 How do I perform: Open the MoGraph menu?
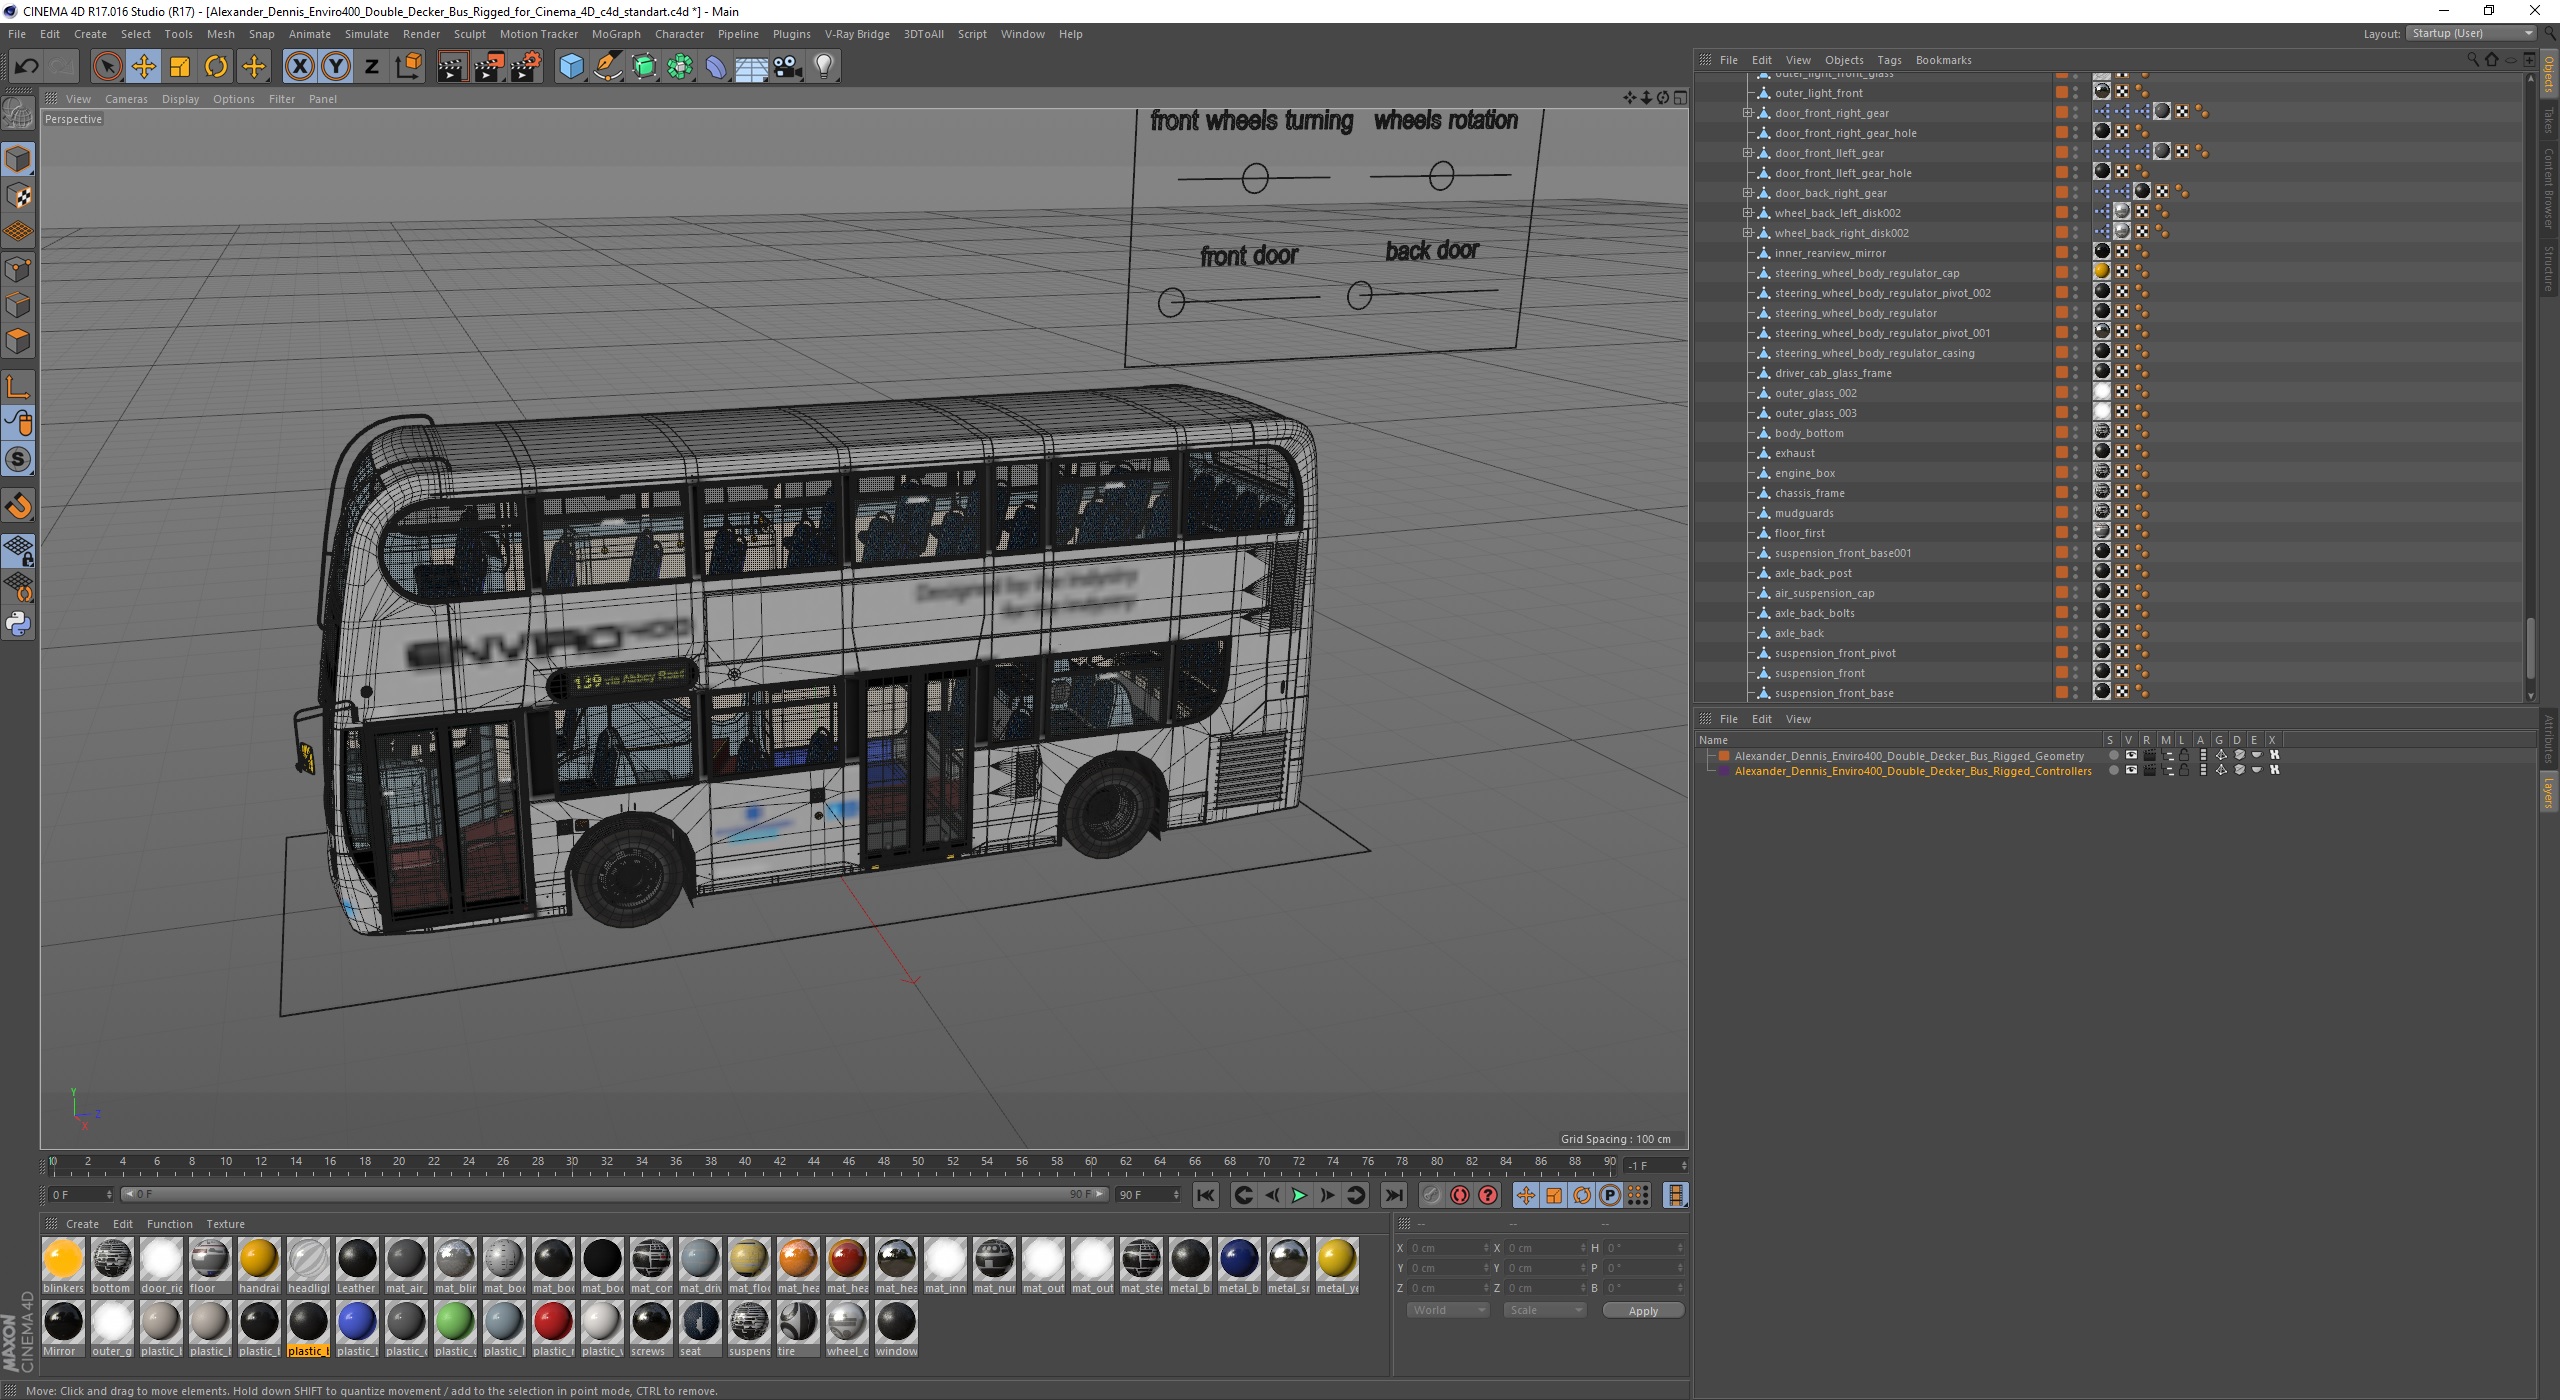(616, 34)
